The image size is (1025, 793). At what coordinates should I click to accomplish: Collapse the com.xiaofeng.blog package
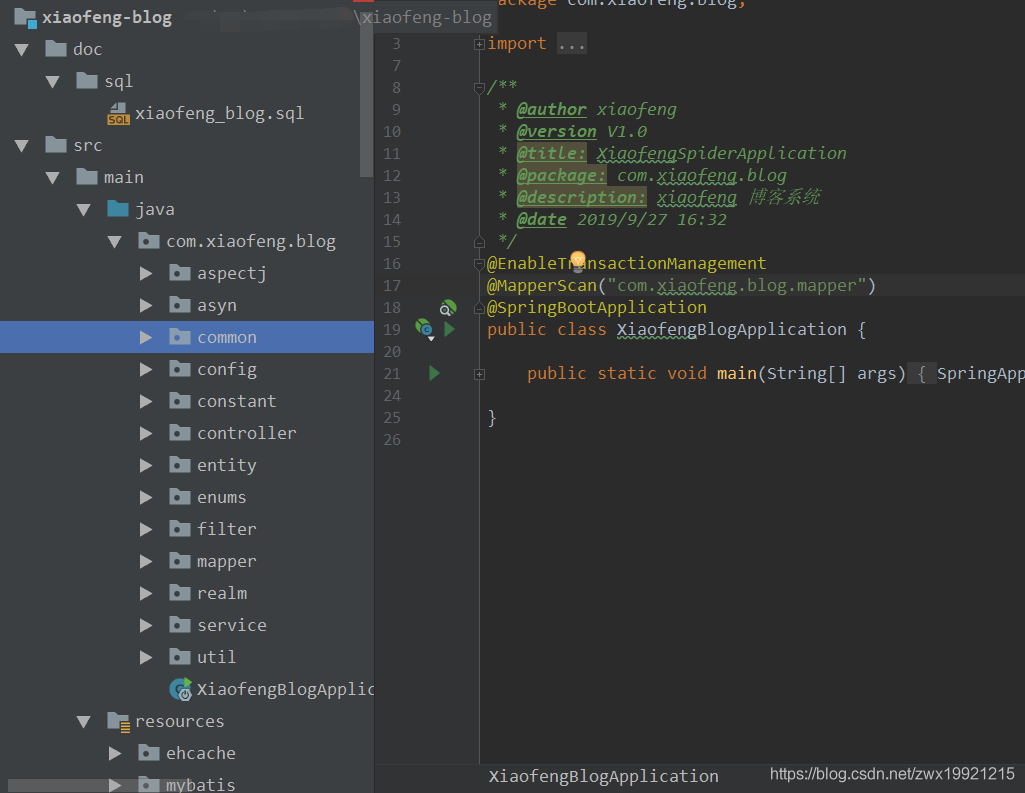coord(115,240)
